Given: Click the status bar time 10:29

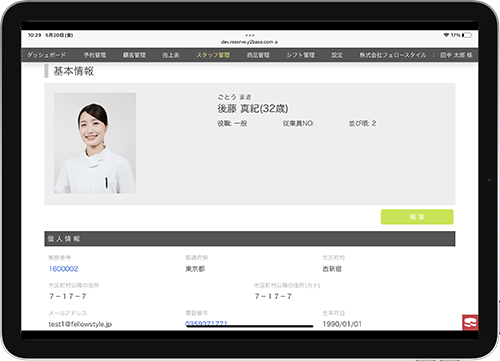Looking at the screenshot, I should point(34,35).
